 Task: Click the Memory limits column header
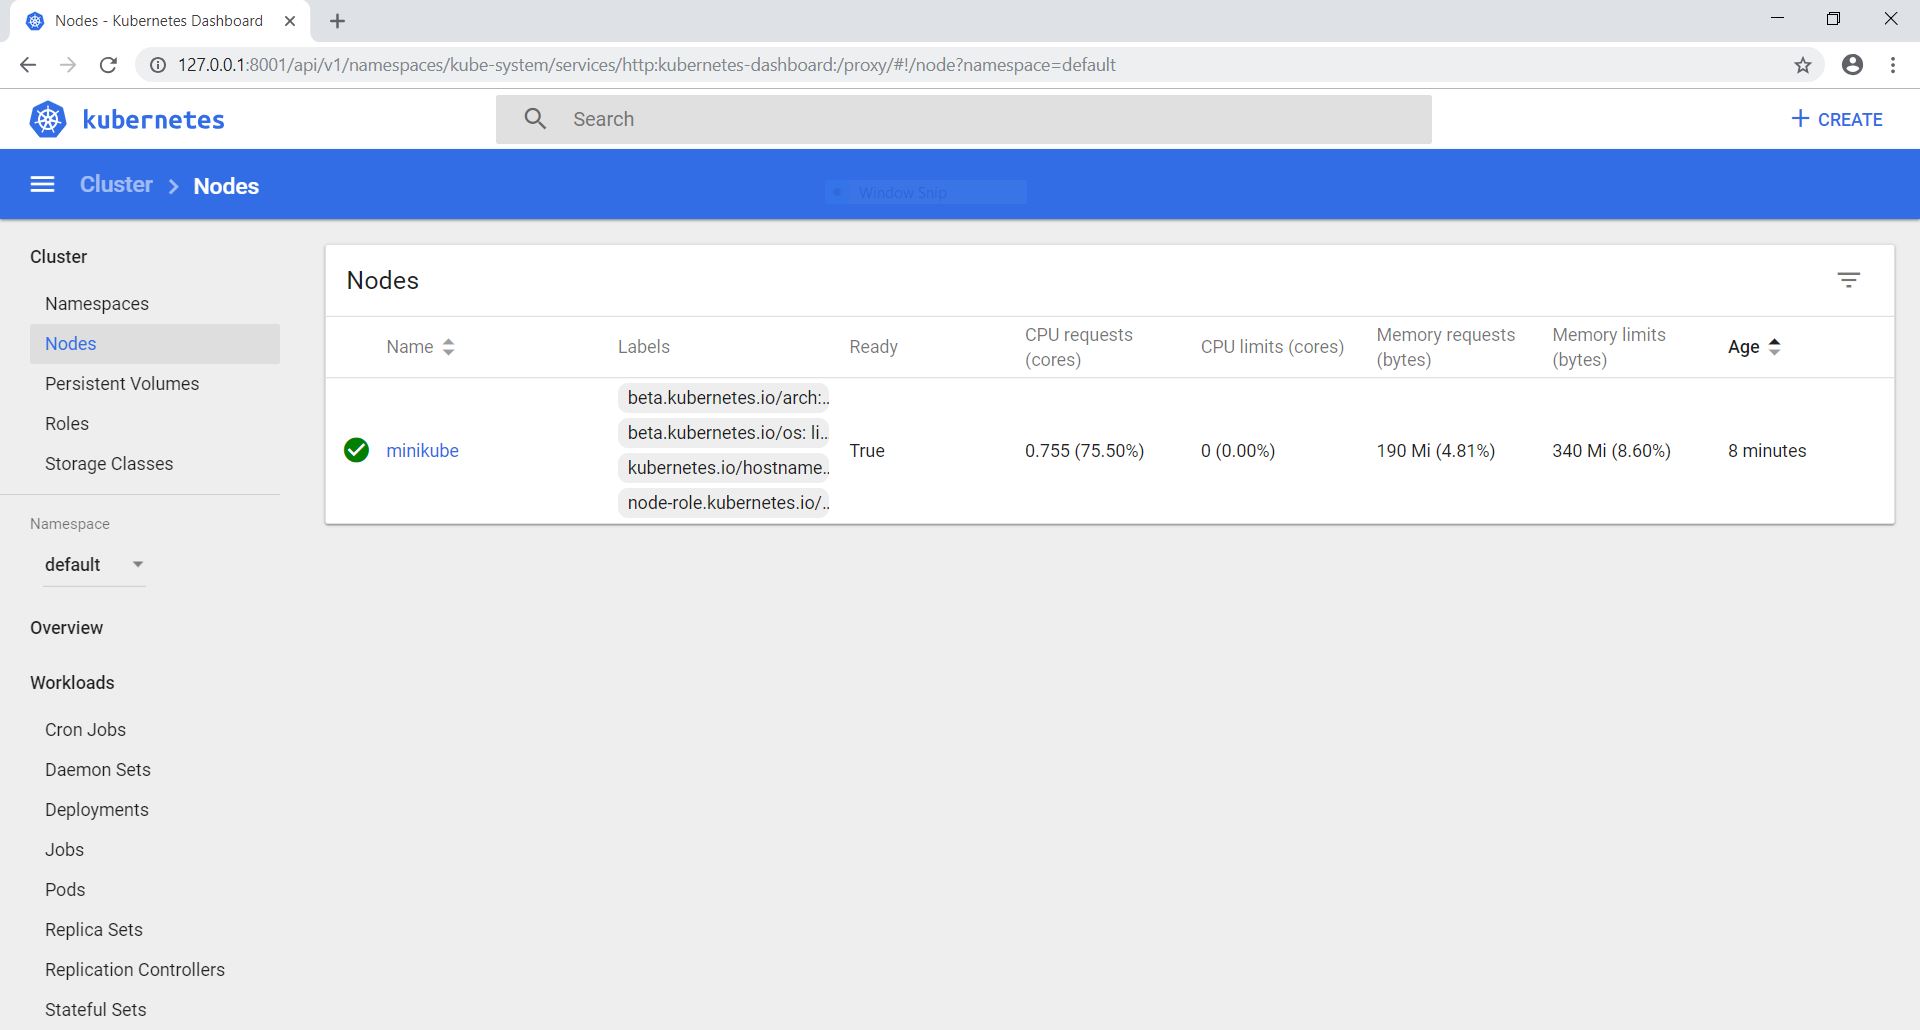pyautogui.click(x=1609, y=347)
